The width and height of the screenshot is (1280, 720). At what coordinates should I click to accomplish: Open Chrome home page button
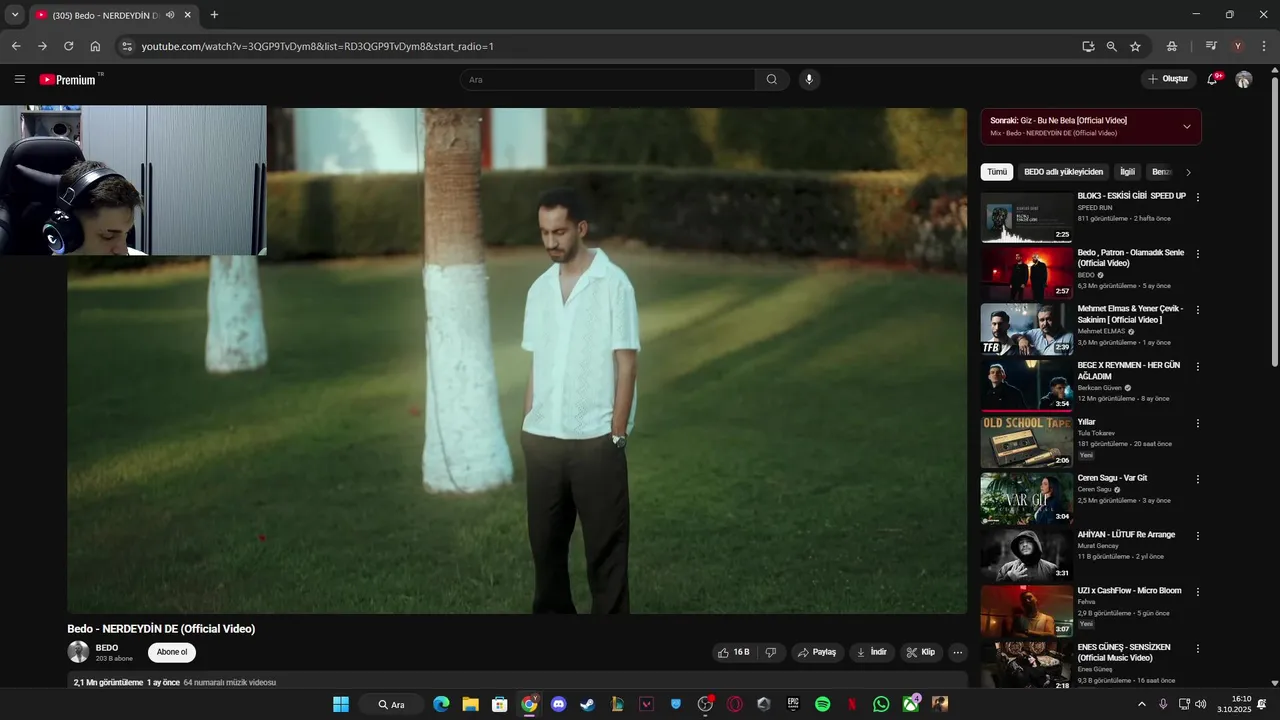click(x=95, y=46)
